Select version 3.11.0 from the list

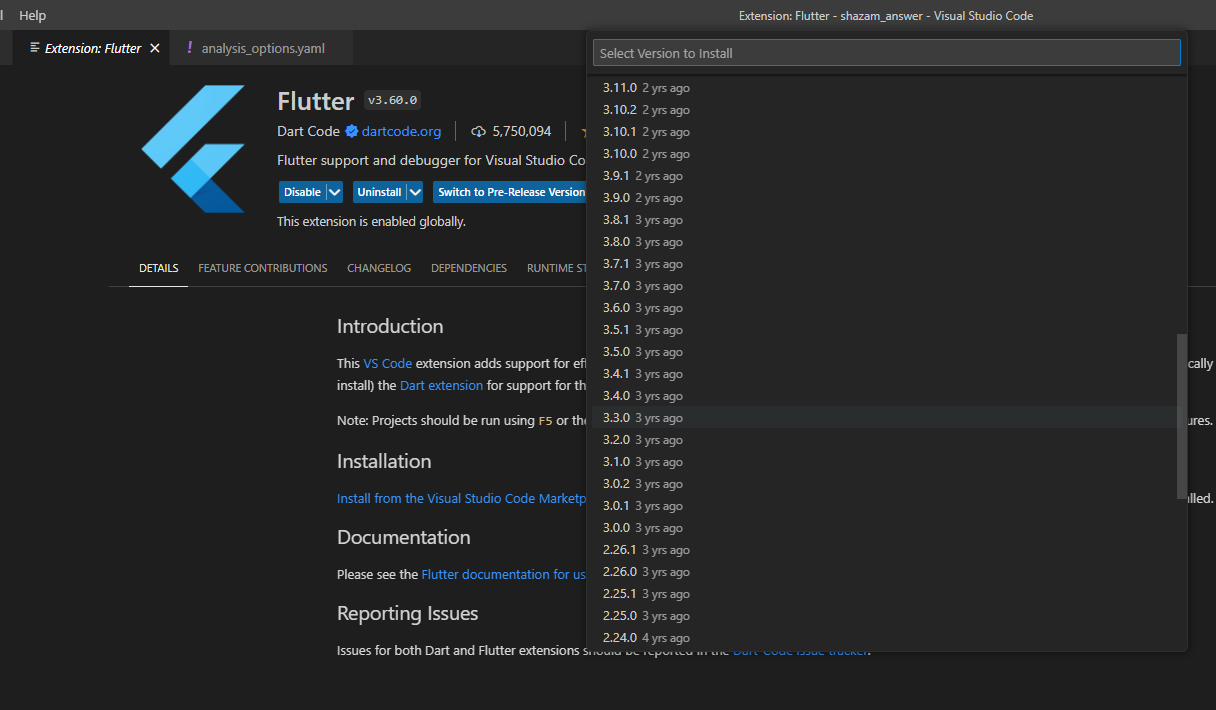tap(887, 88)
